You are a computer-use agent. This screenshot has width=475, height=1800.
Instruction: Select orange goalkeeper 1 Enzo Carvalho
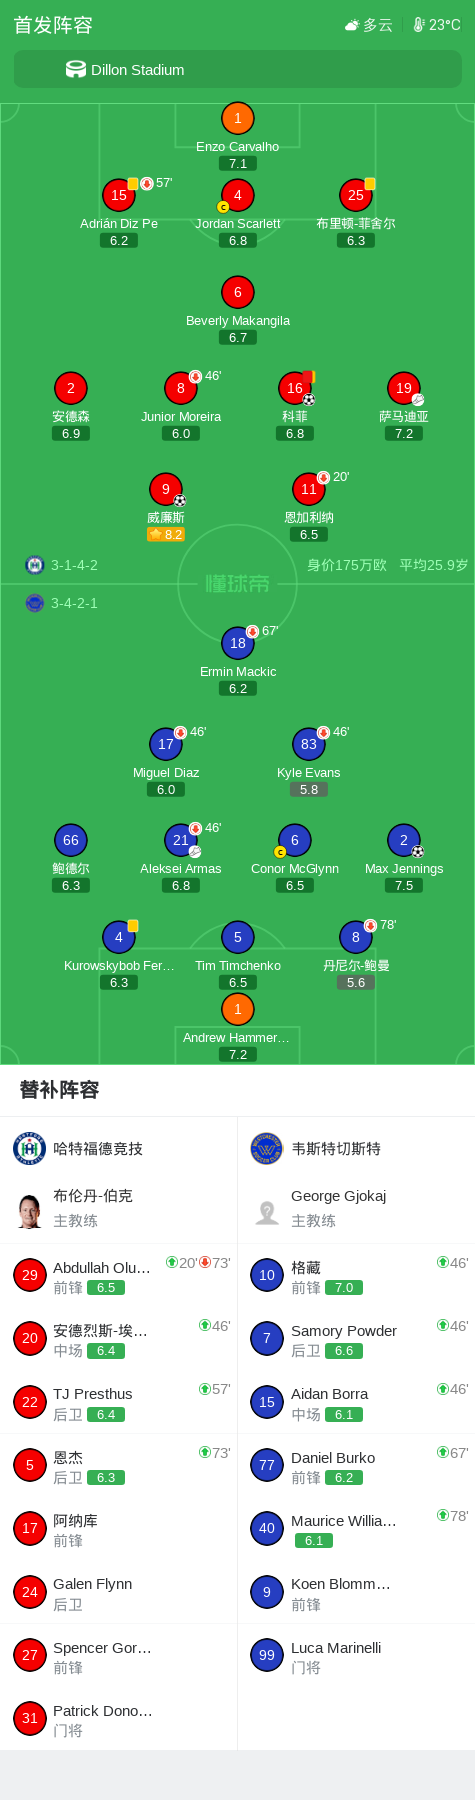click(238, 118)
